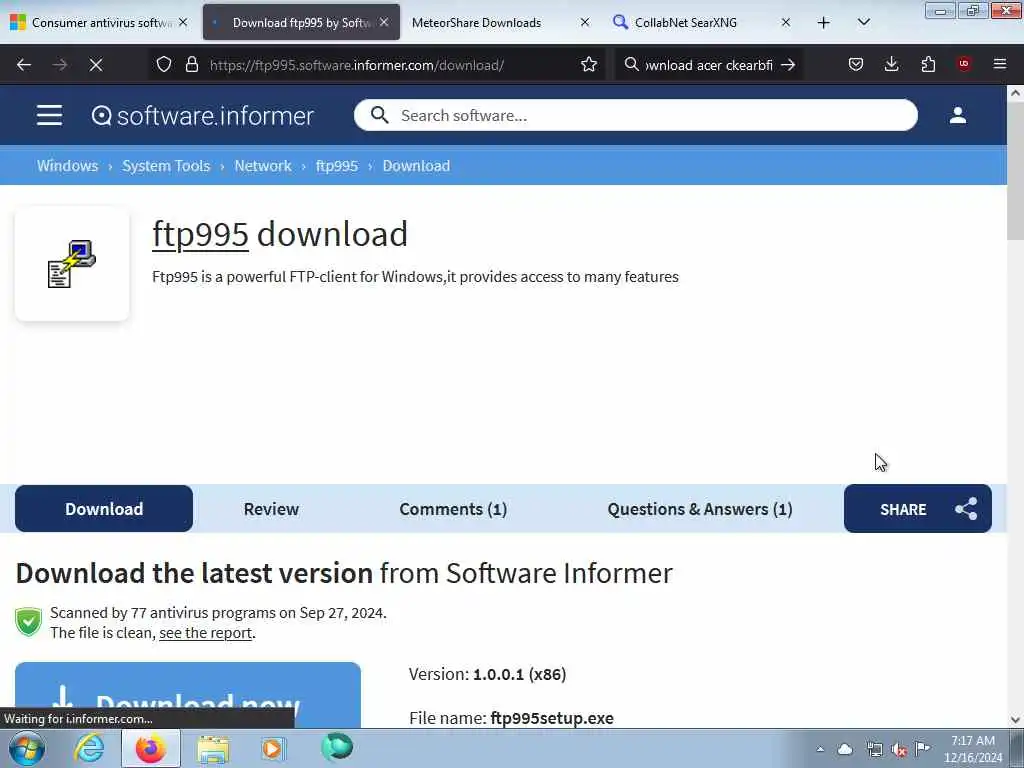Image resolution: width=1024 pixels, height=768 pixels.
Task: Click the green round taskbar app icon
Action: click(x=337, y=747)
